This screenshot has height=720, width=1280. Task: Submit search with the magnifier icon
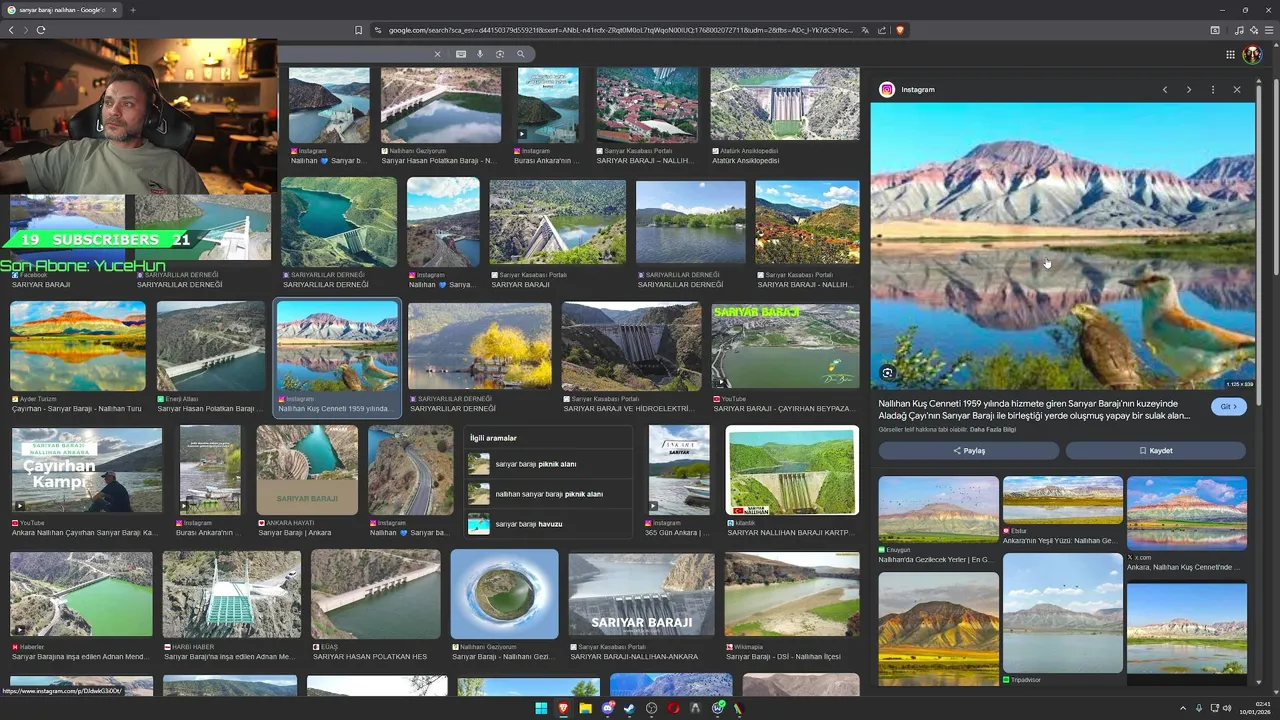pos(521,54)
